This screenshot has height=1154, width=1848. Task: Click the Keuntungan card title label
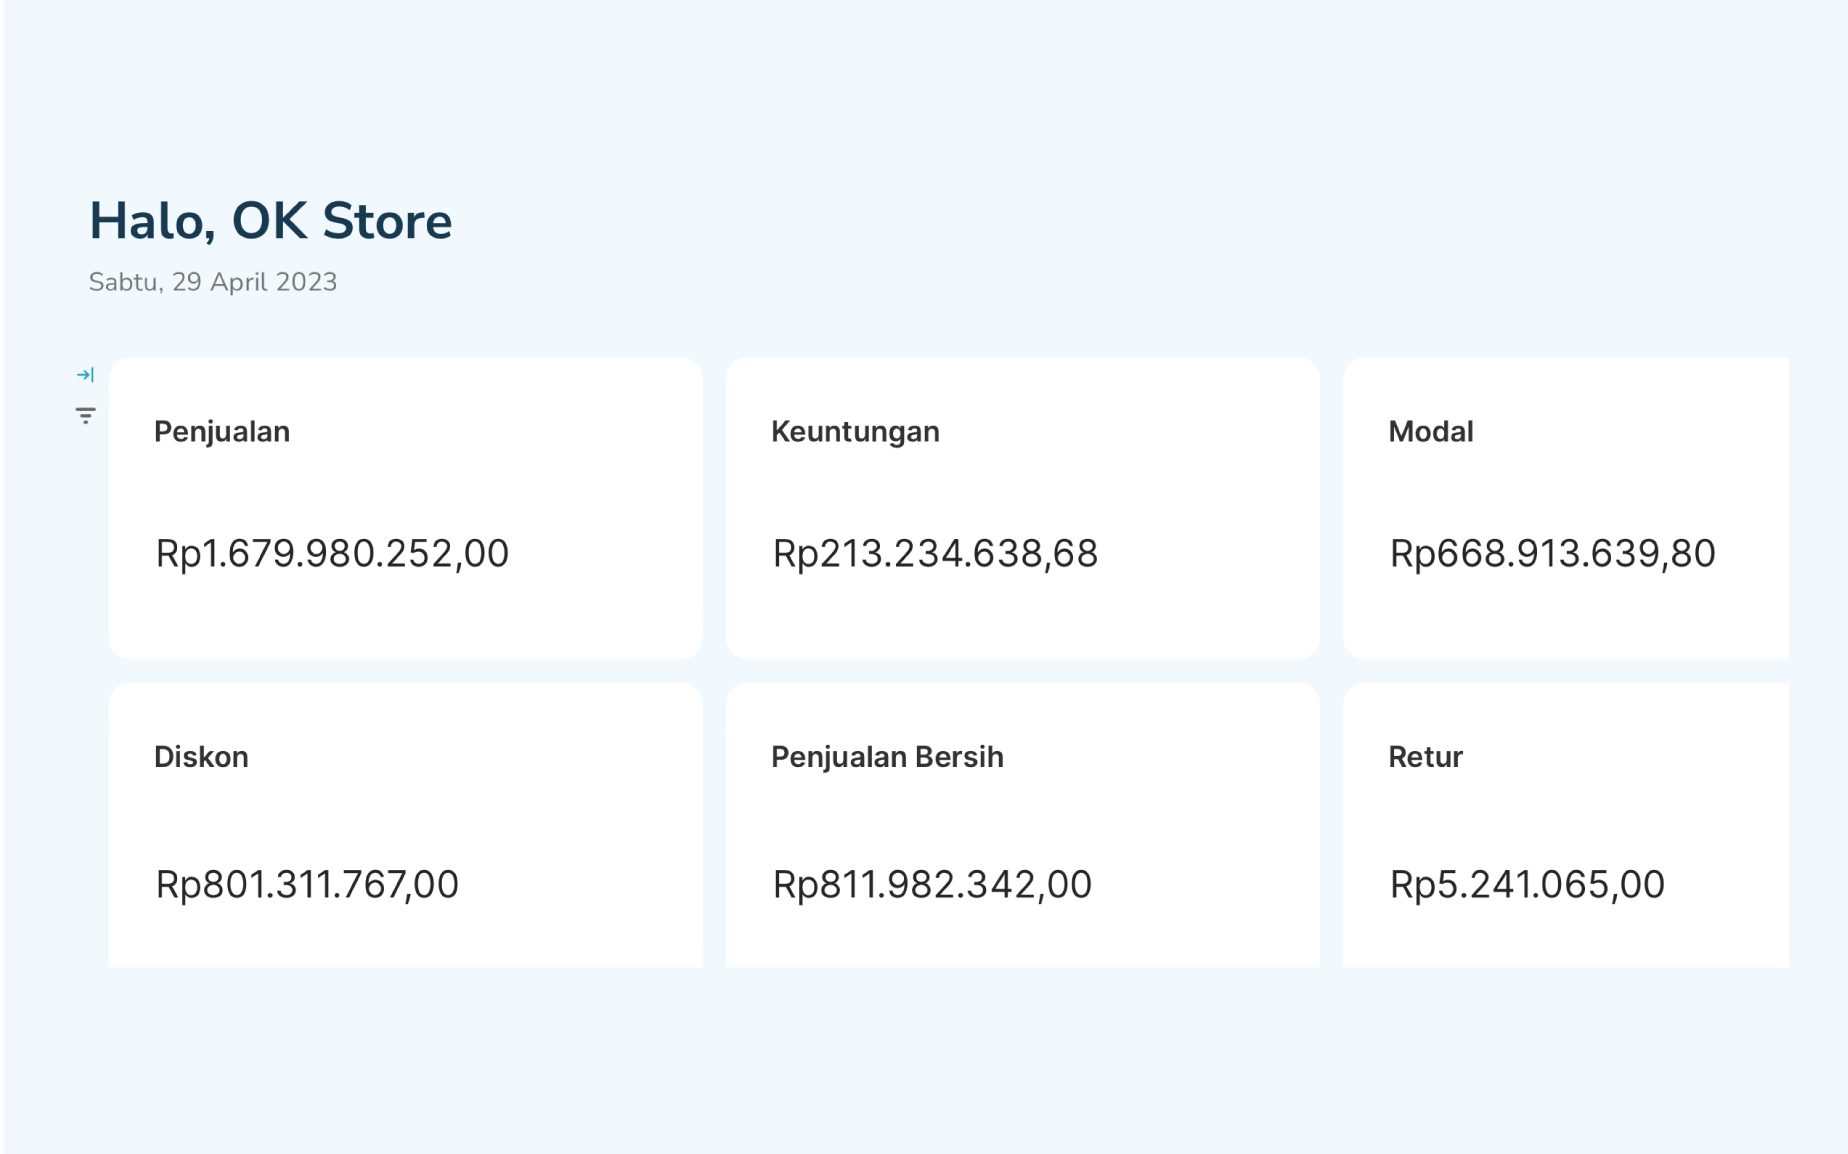pos(855,433)
